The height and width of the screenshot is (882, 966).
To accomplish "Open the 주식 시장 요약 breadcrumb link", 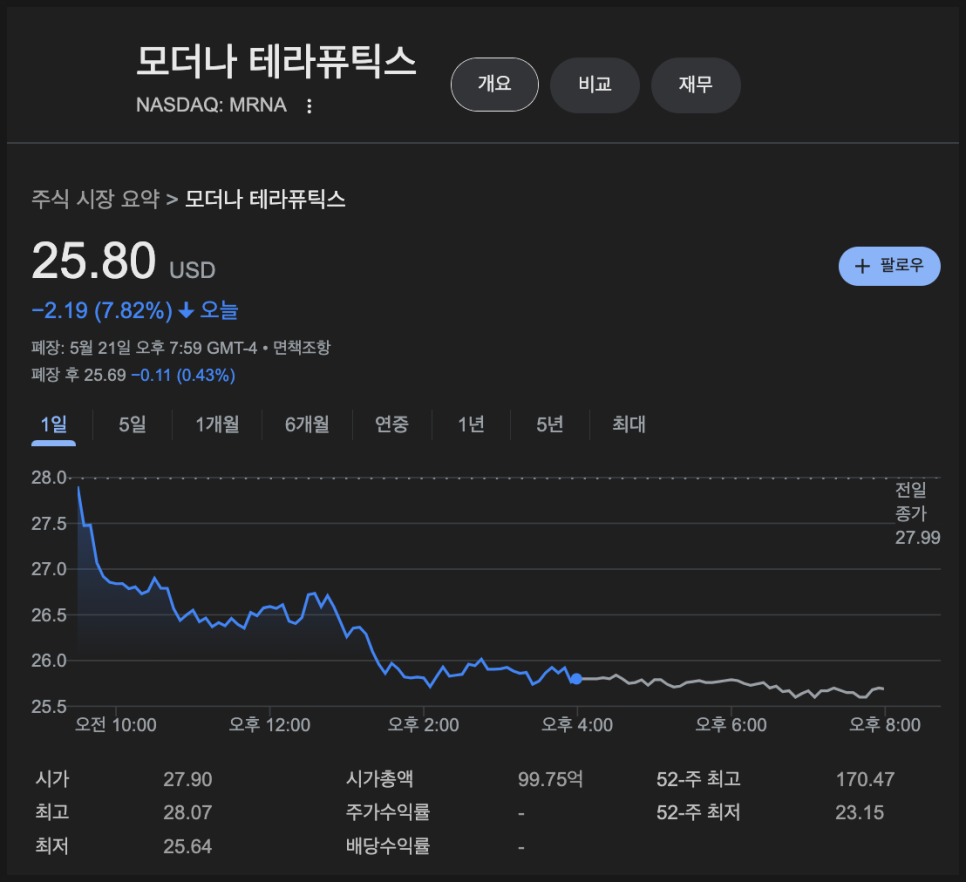I will pos(95,199).
